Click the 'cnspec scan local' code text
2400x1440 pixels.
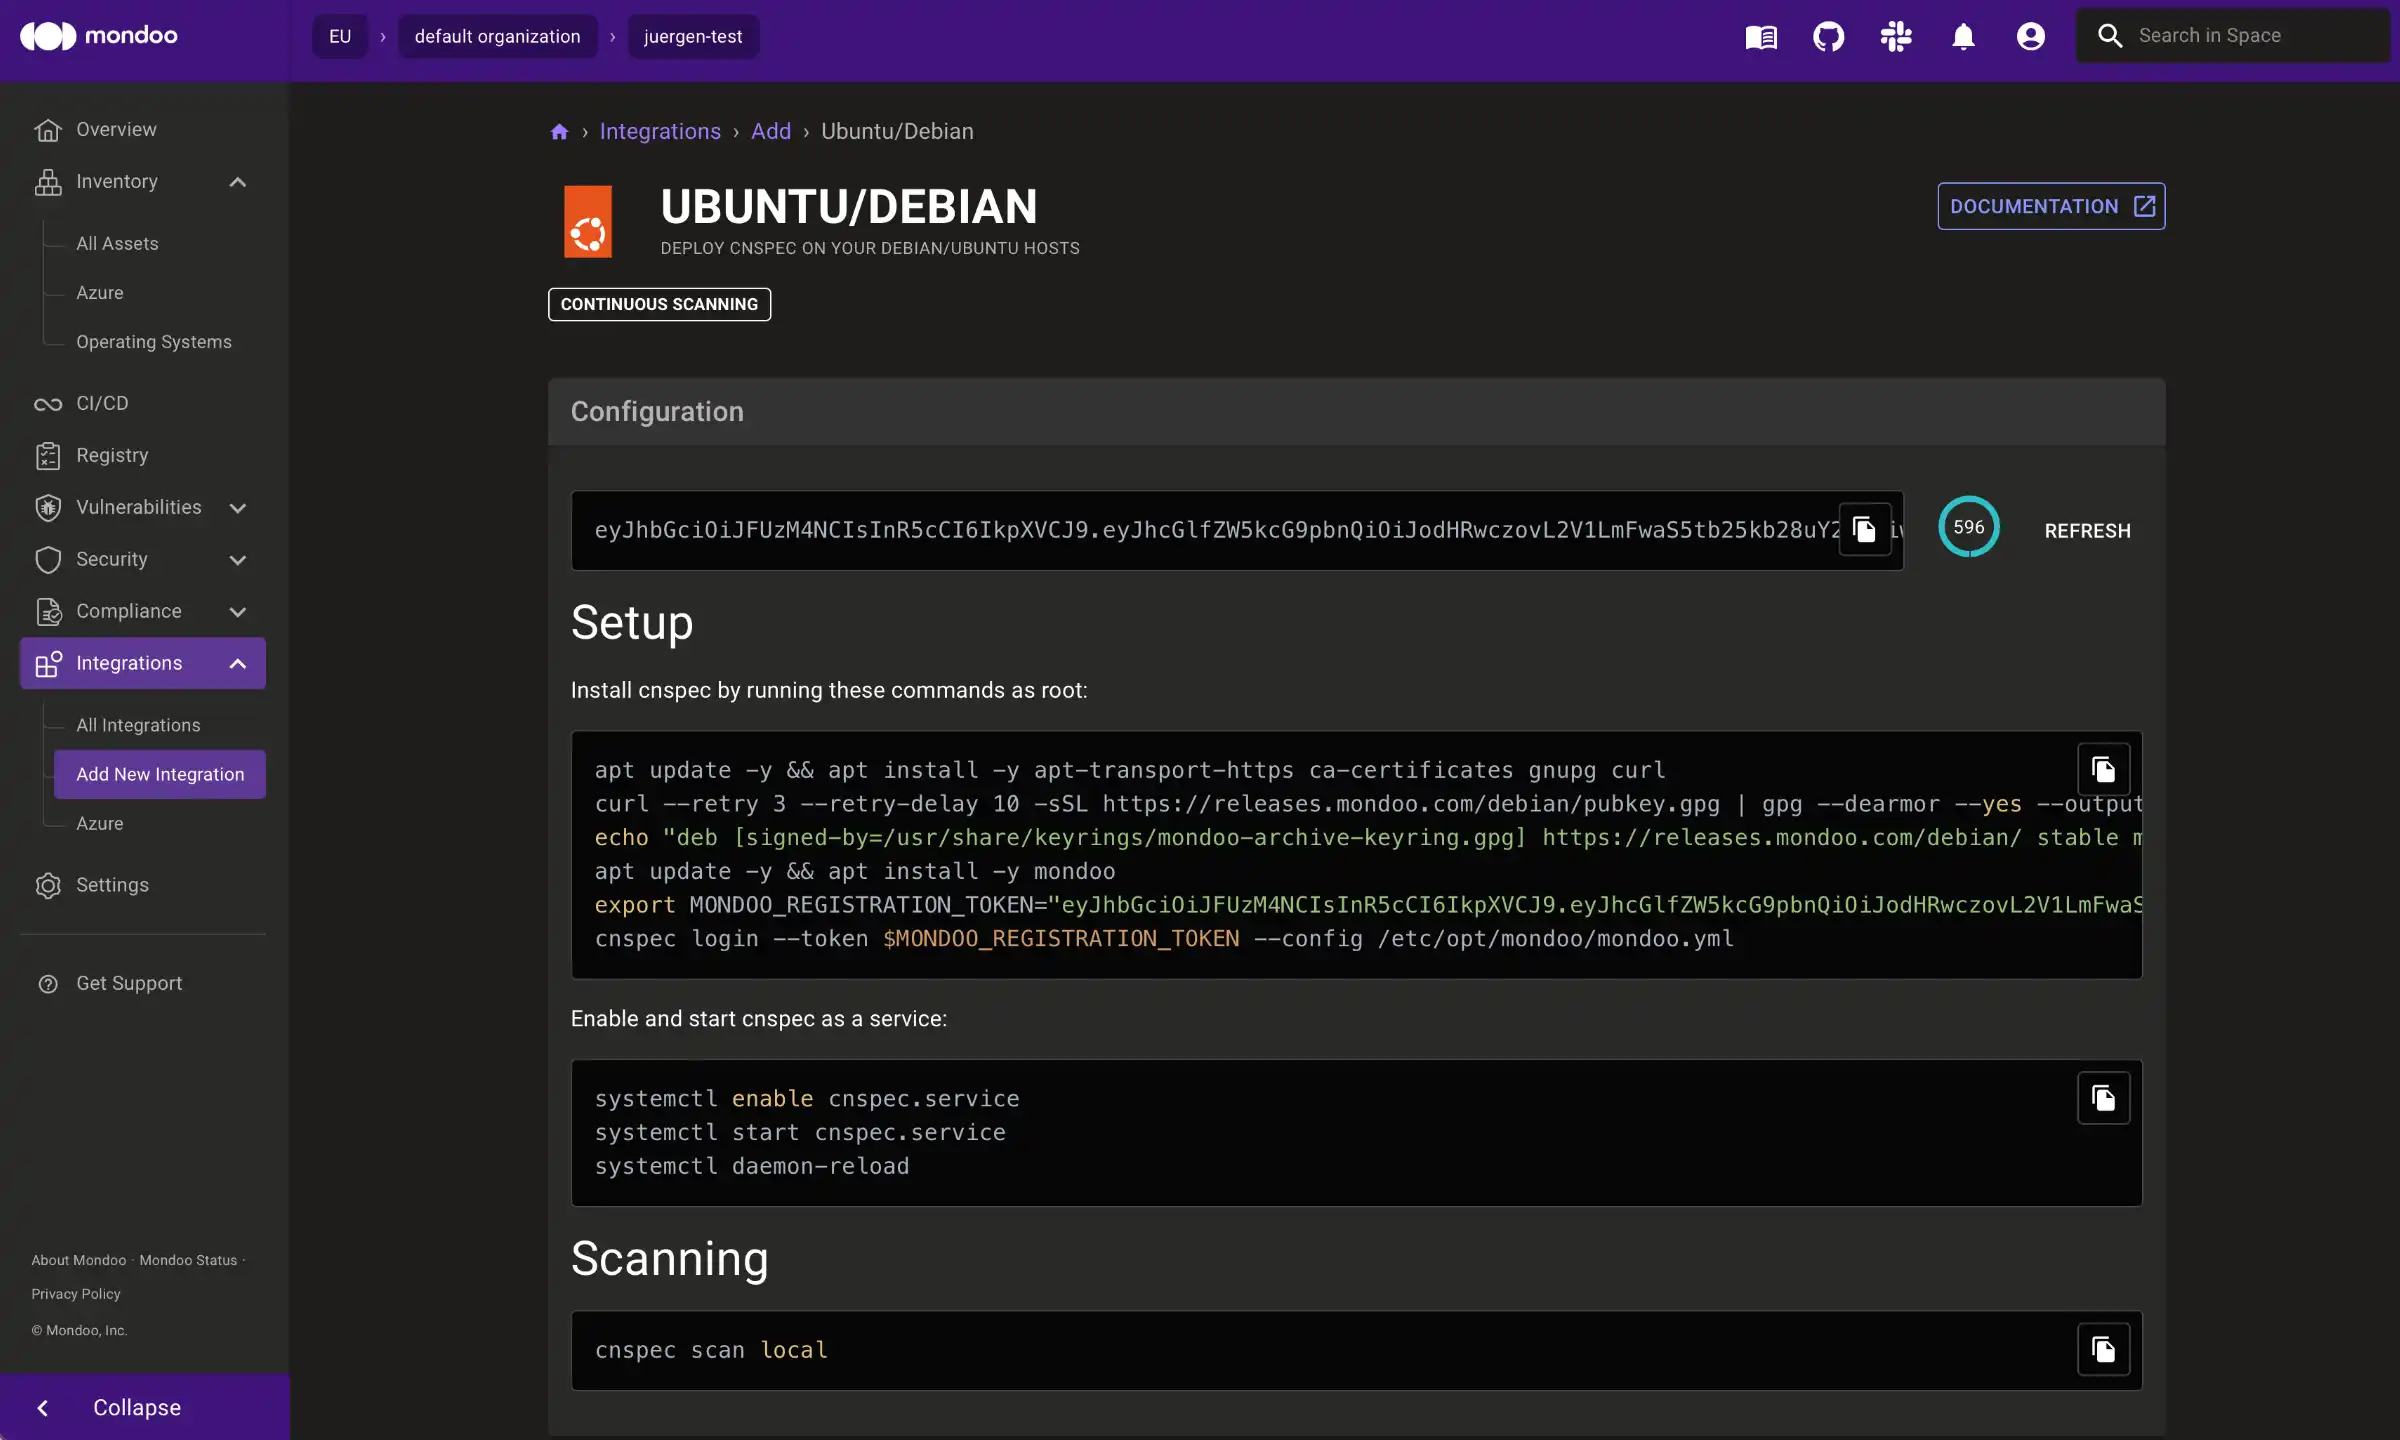coord(711,1351)
